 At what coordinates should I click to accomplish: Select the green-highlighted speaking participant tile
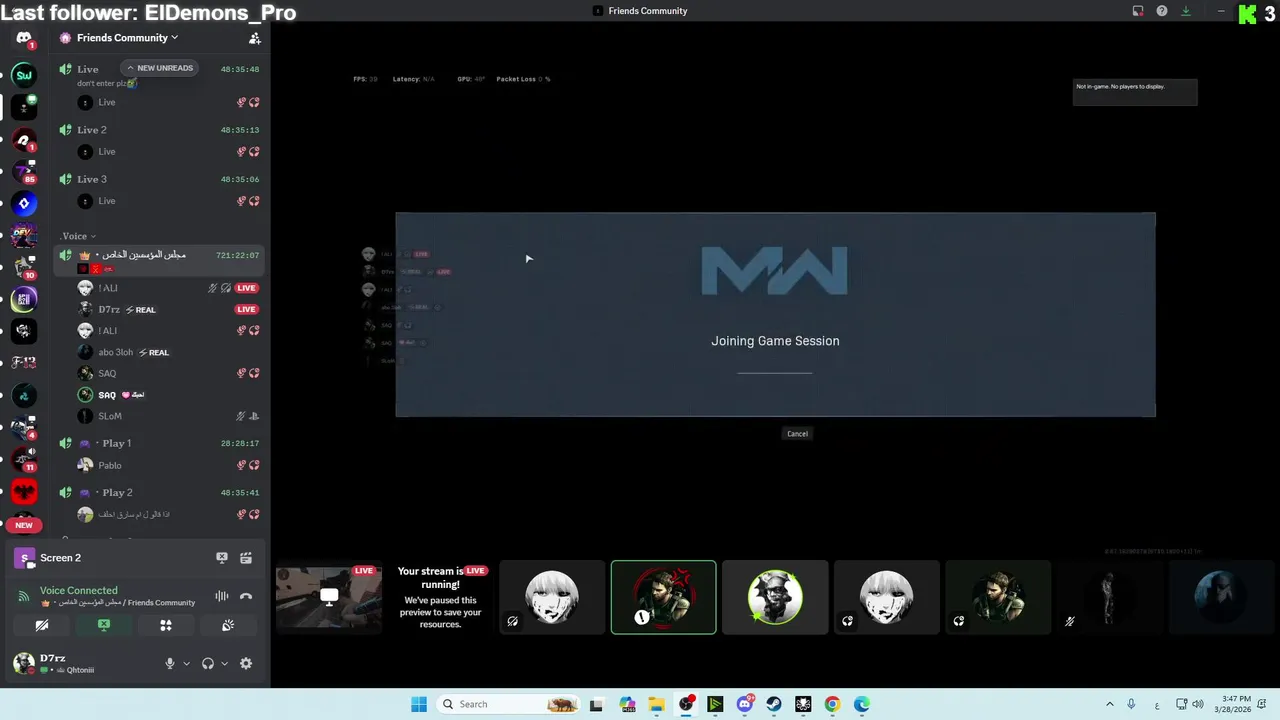pos(664,597)
